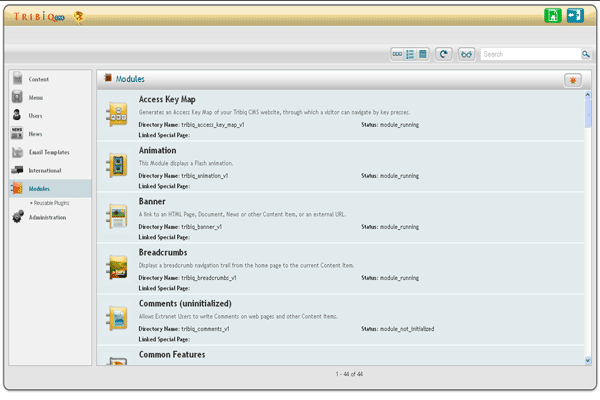
Task: Click the Tribiq logo
Action: 39,16
